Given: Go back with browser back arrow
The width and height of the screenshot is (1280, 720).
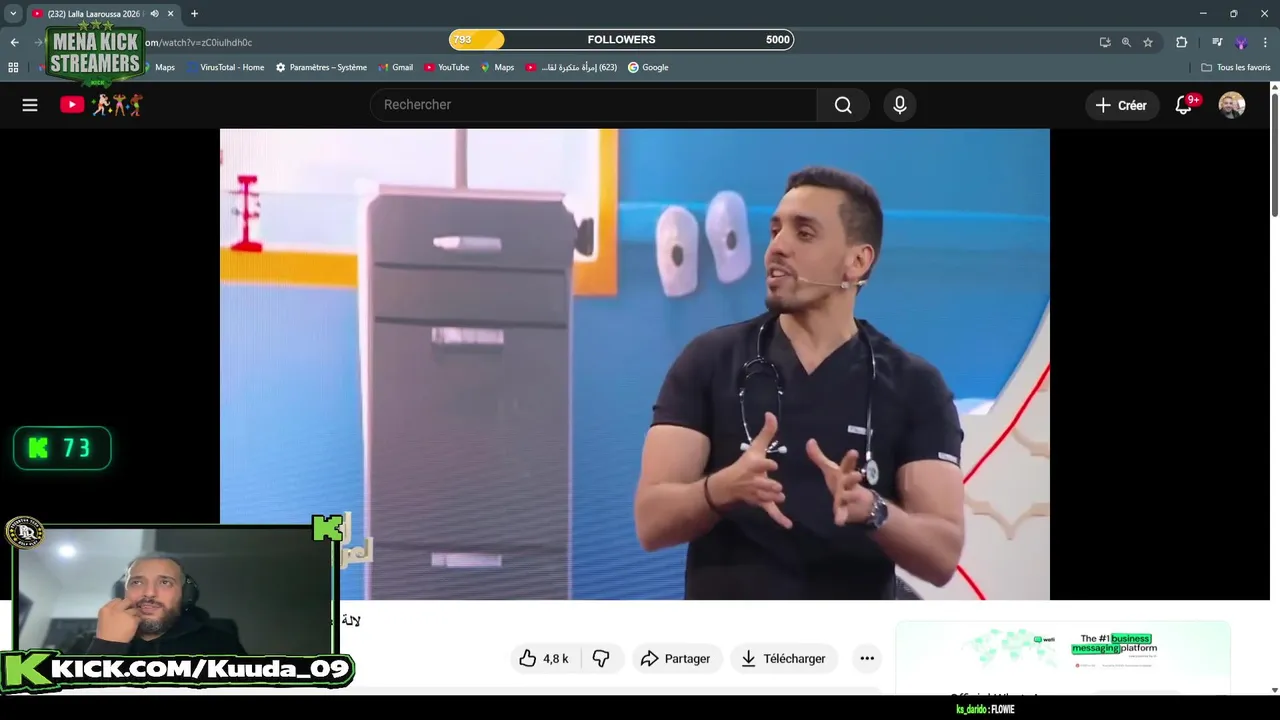Looking at the screenshot, I should coord(14,42).
